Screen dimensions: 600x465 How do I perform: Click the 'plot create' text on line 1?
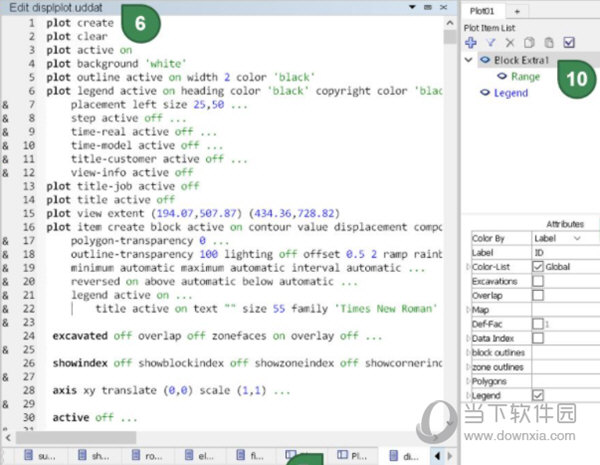coord(80,23)
